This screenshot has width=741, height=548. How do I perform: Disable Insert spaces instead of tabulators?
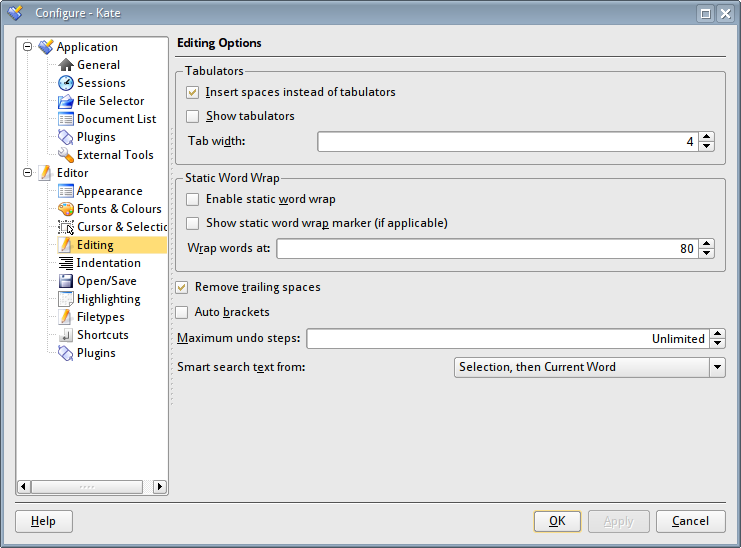click(x=193, y=92)
